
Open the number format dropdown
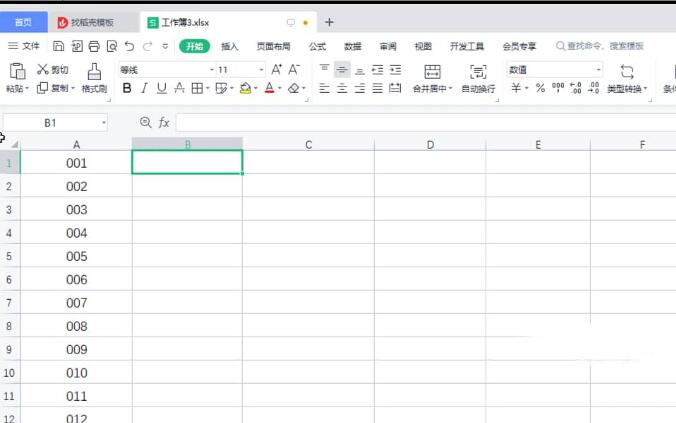pos(598,69)
